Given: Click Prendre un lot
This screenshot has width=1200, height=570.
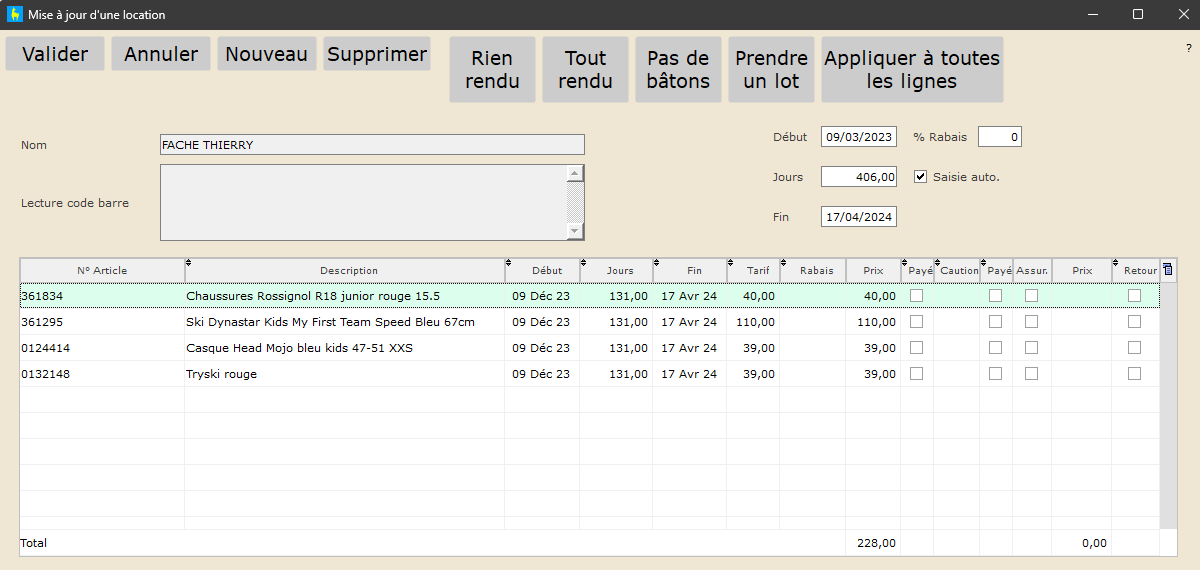Looking at the screenshot, I should pyautogui.click(x=771, y=70).
